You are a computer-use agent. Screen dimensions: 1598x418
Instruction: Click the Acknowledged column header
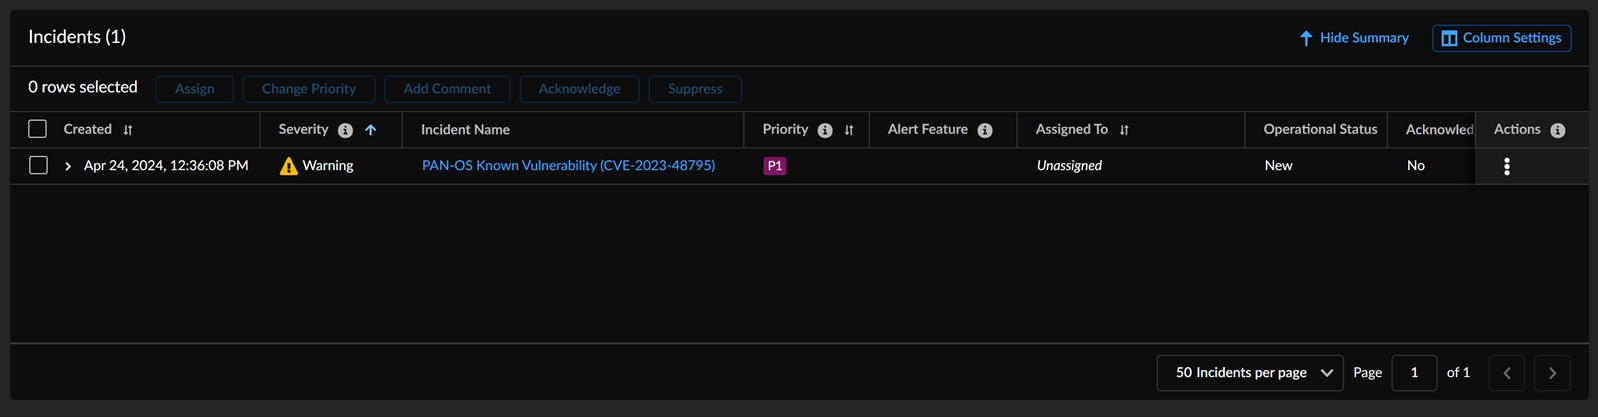(x=1439, y=130)
